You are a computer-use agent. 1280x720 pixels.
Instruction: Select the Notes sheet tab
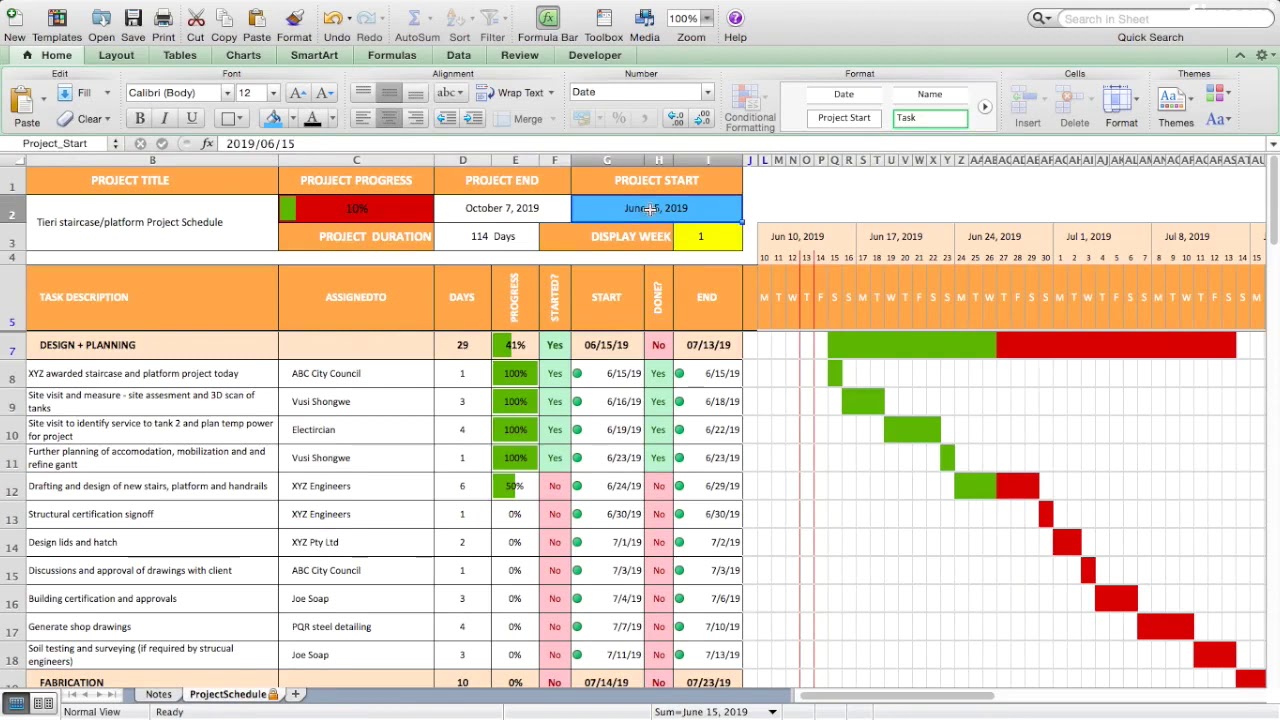(158, 694)
